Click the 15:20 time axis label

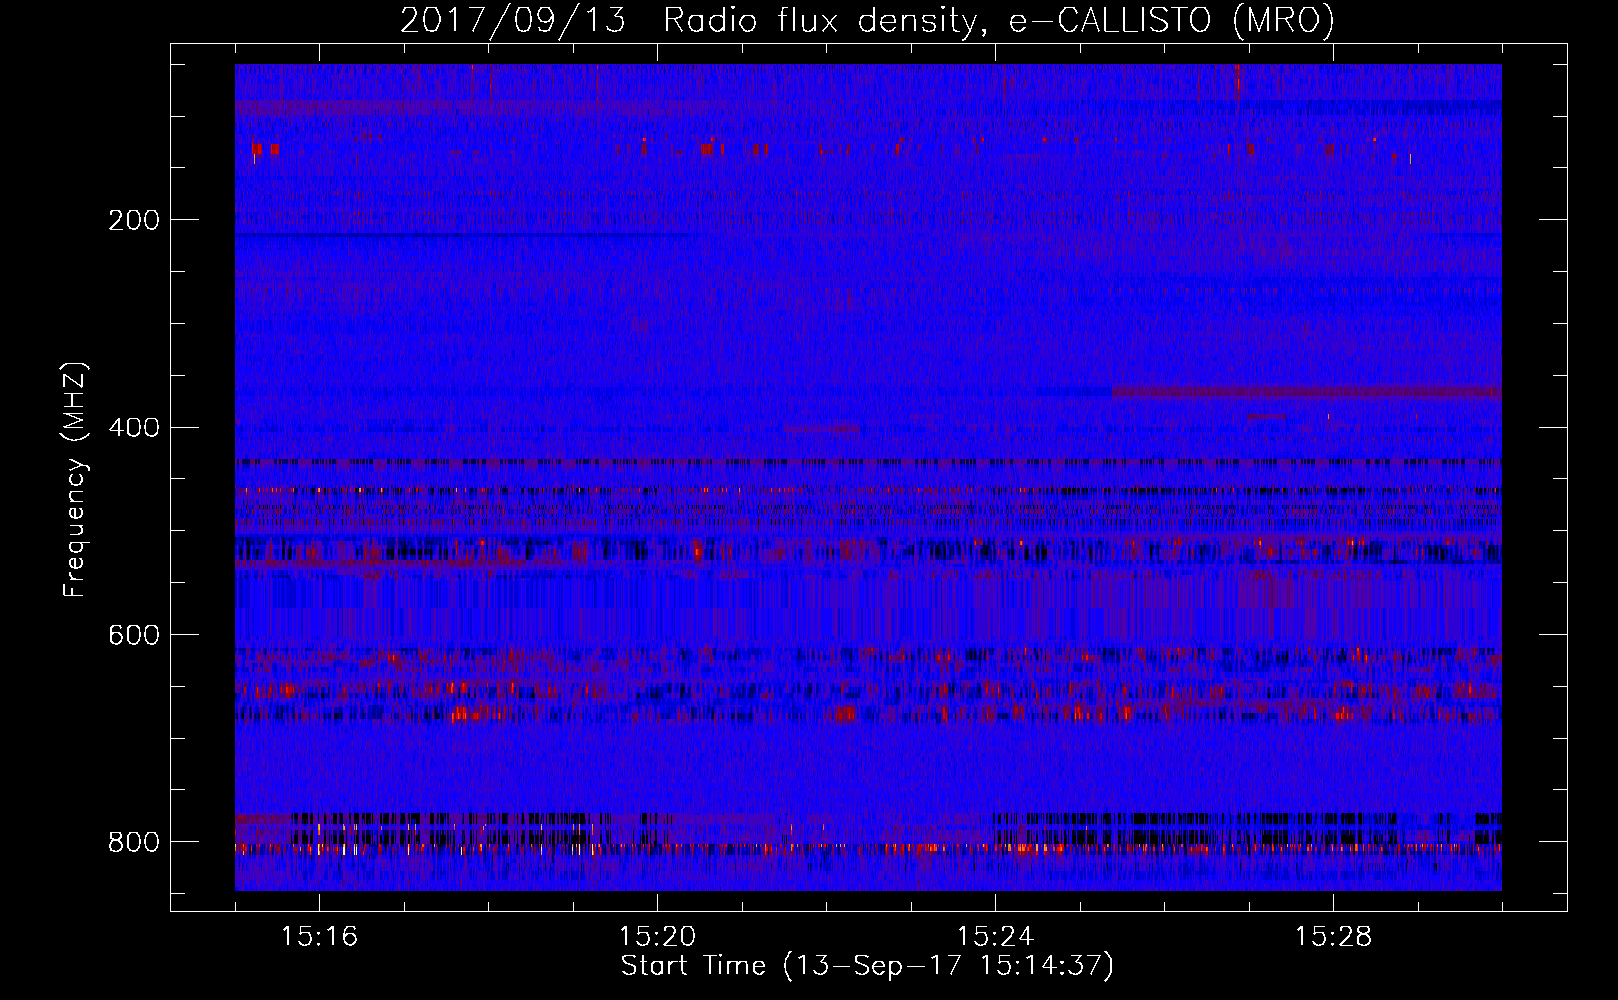(x=657, y=937)
